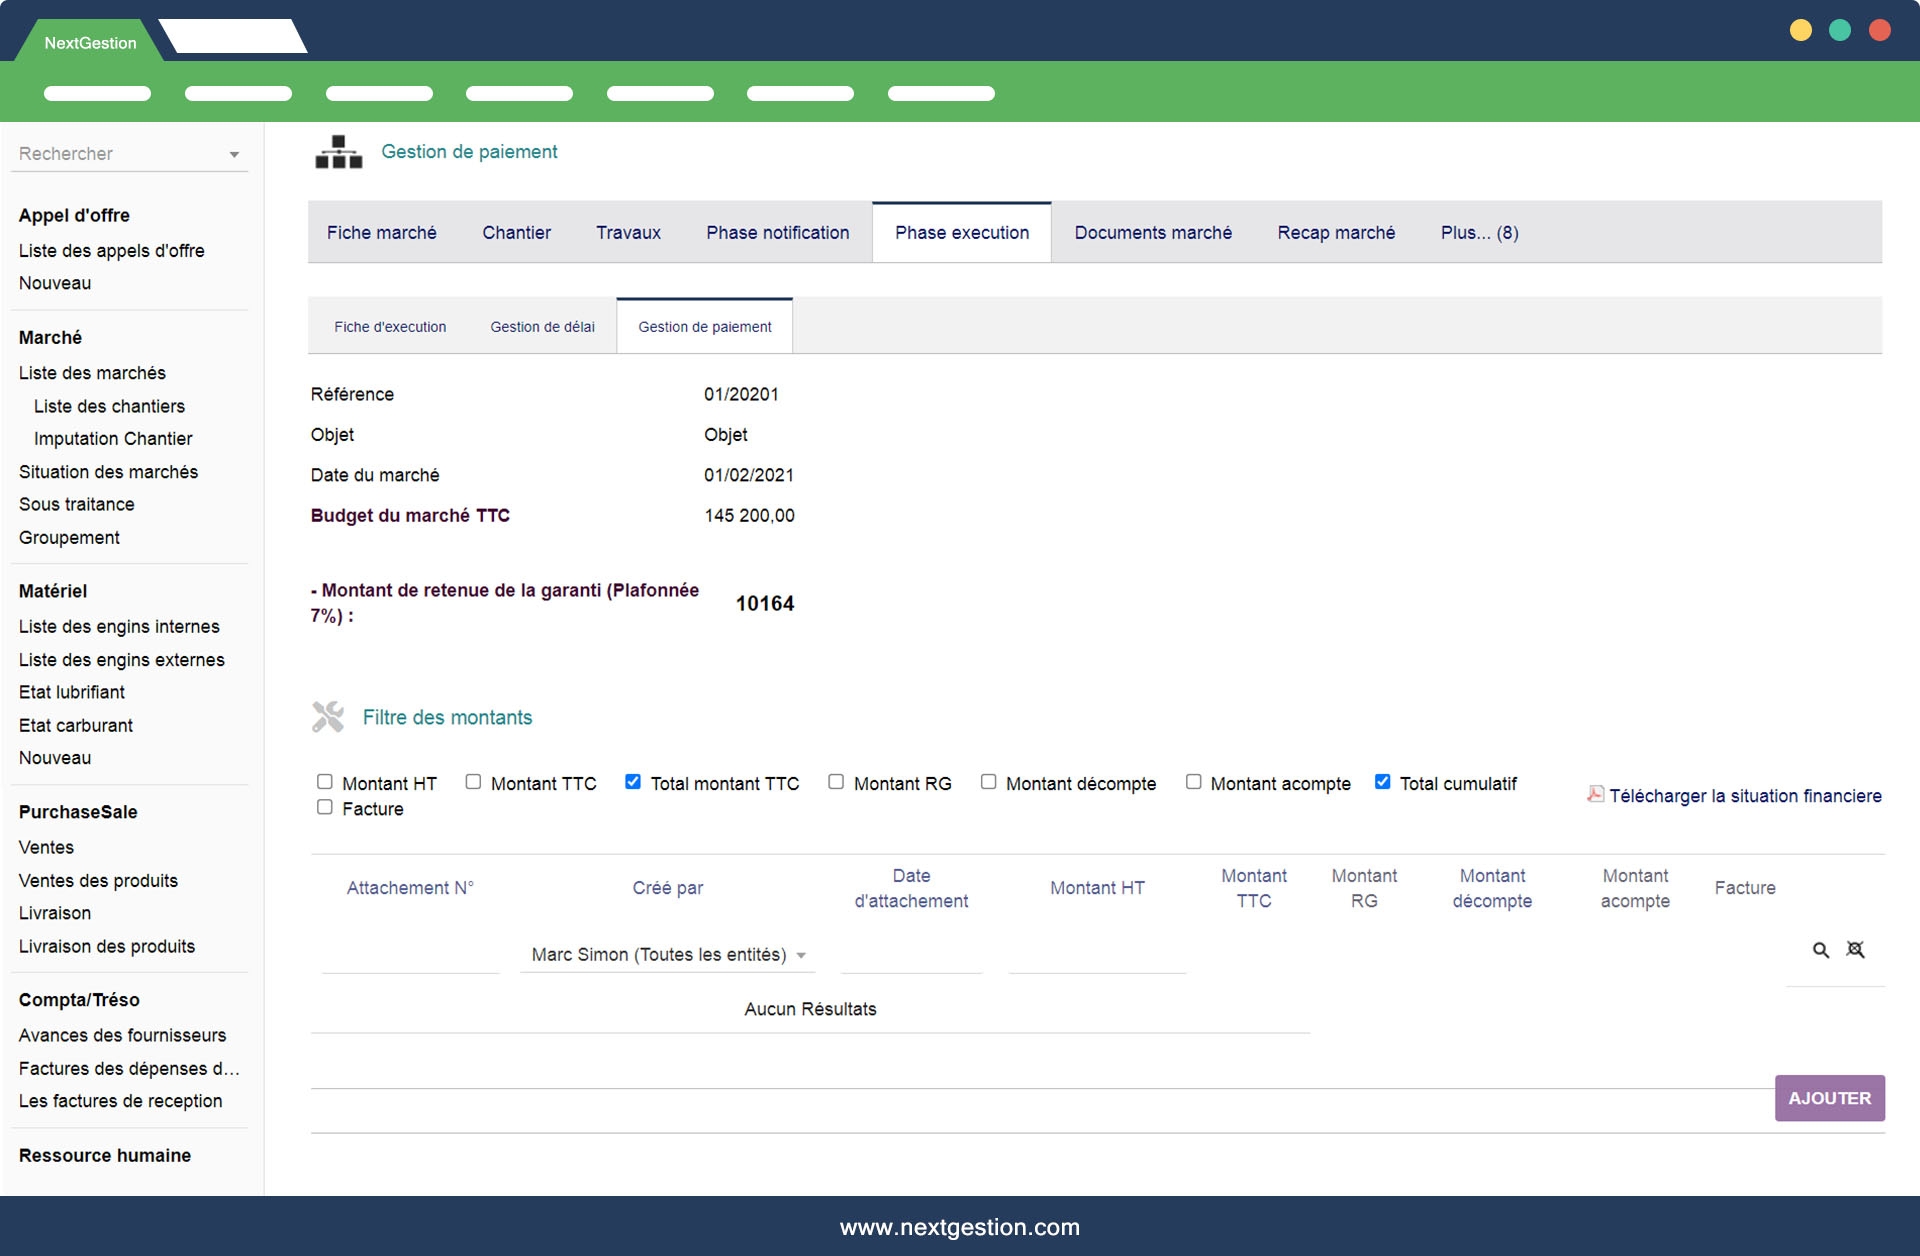Screen dimensions: 1920x1256
Task: Open the Gestion de délai sub-tab
Action: pos(542,327)
